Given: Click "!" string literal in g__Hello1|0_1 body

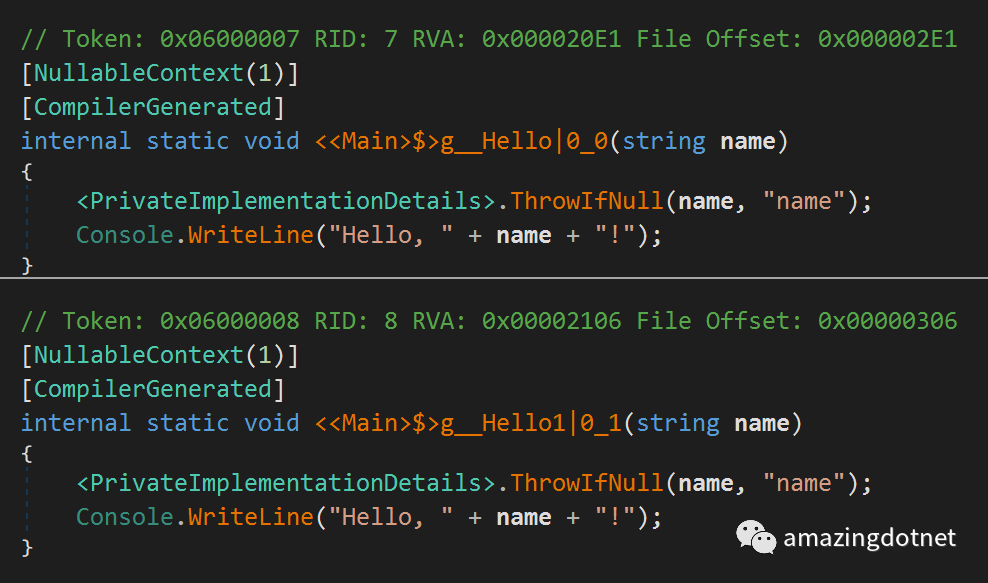Looking at the screenshot, I should pos(615,517).
